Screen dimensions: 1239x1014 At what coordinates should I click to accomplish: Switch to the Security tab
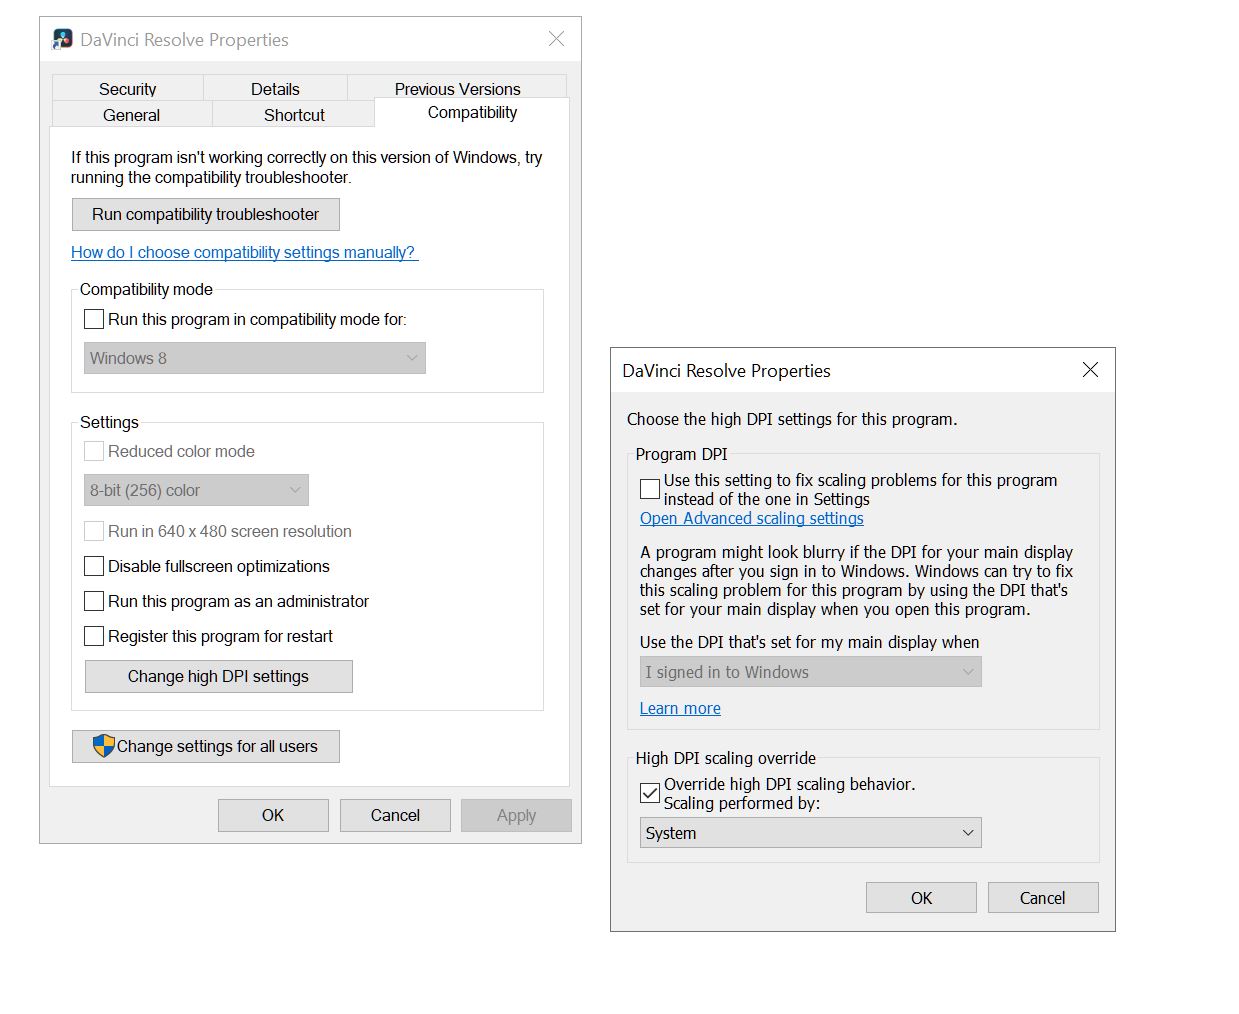coord(127,88)
